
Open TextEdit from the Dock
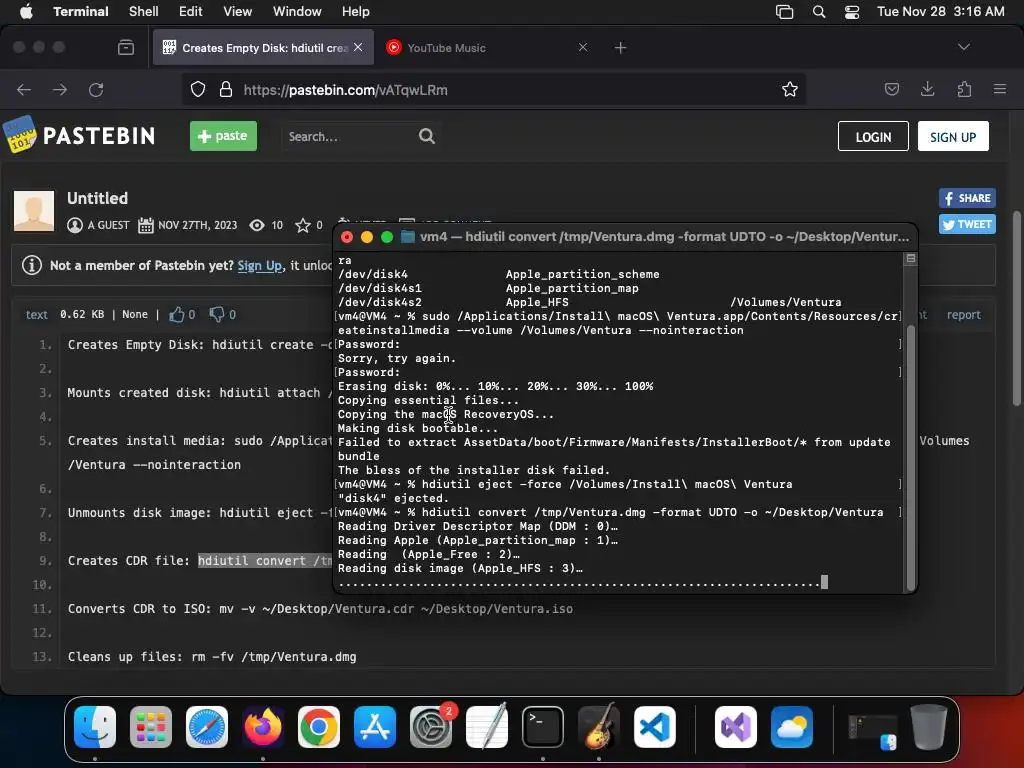487,727
